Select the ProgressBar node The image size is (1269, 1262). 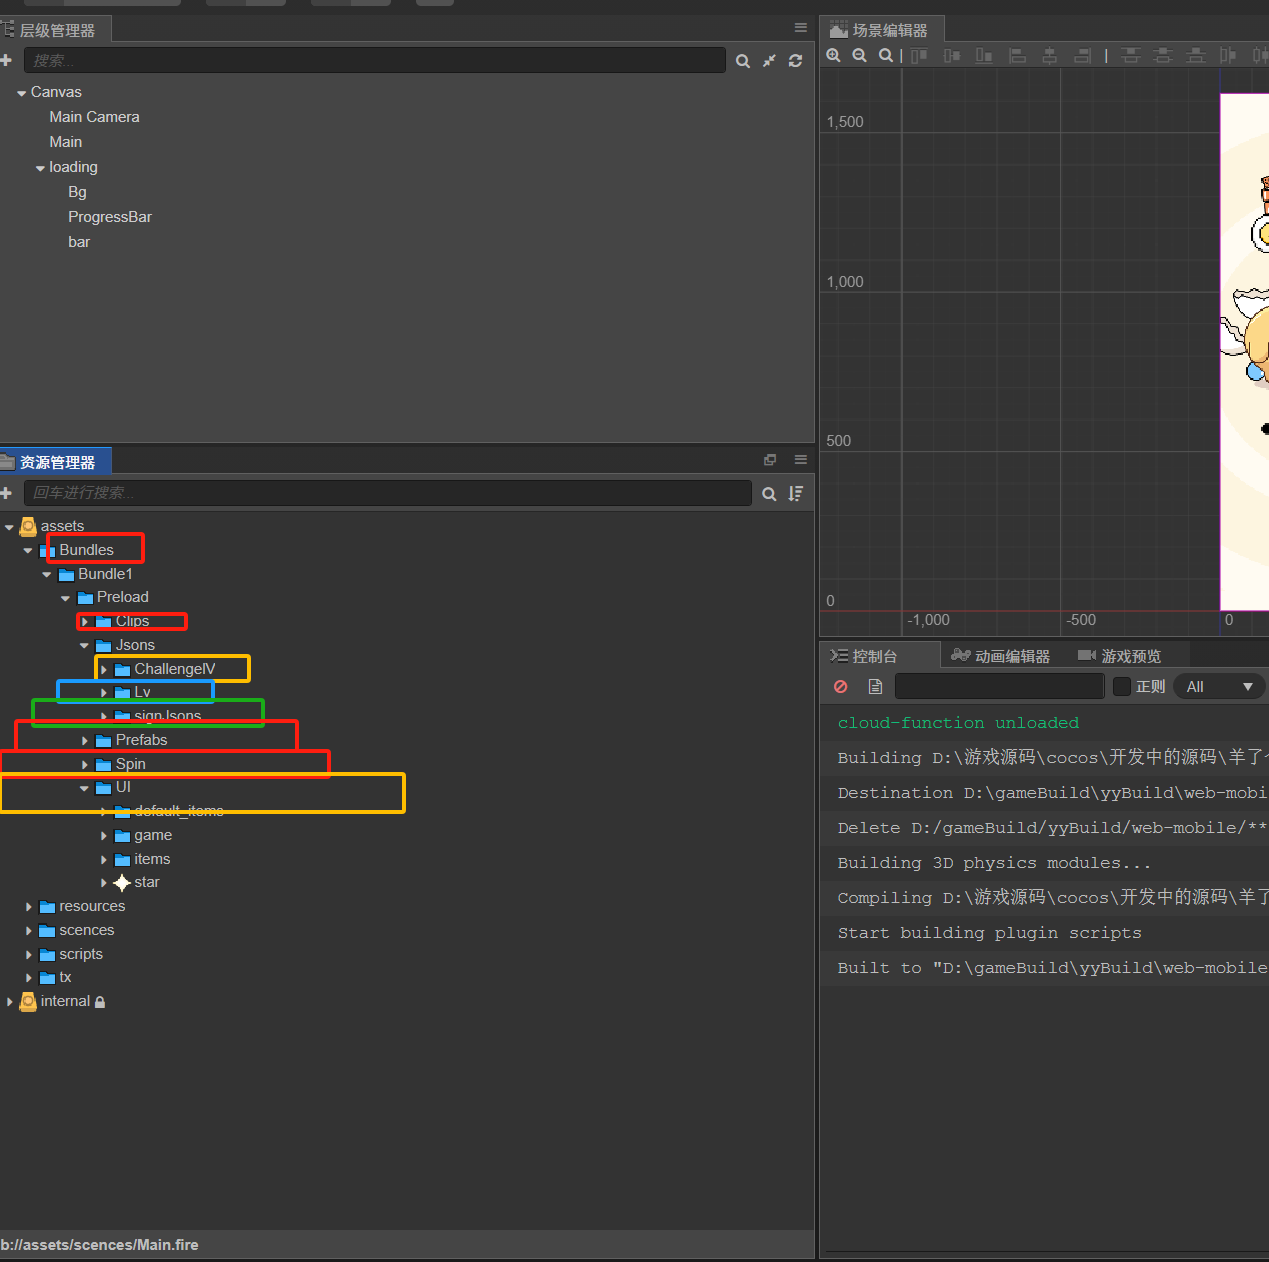tap(110, 217)
